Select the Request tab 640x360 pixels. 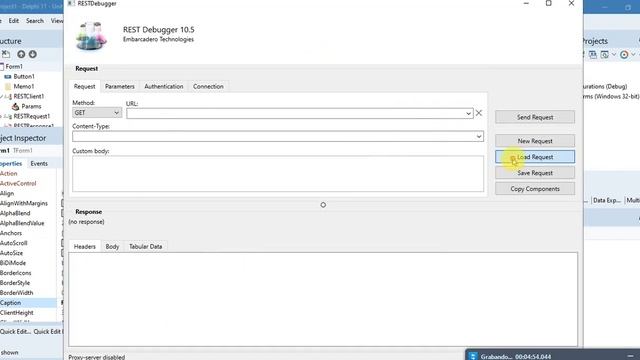click(x=84, y=87)
